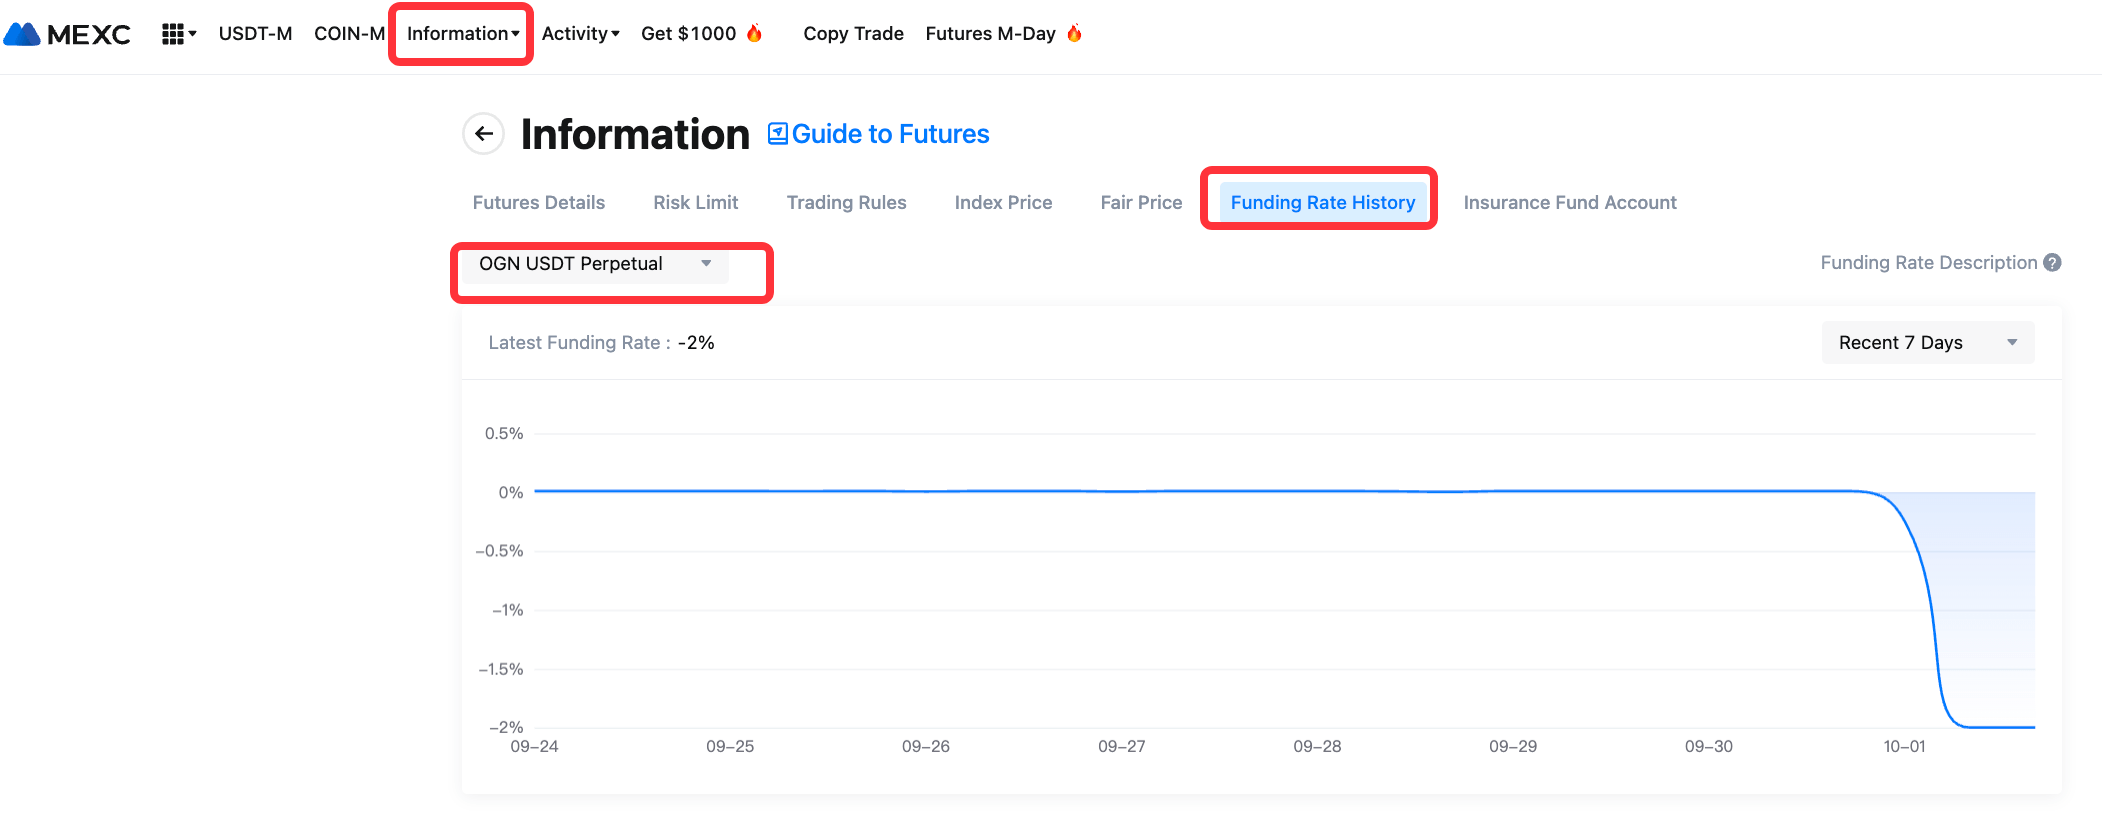This screenshot has width=2102, height=814.
Task: Click the Guide to Futures book icon
Action: 777,134
